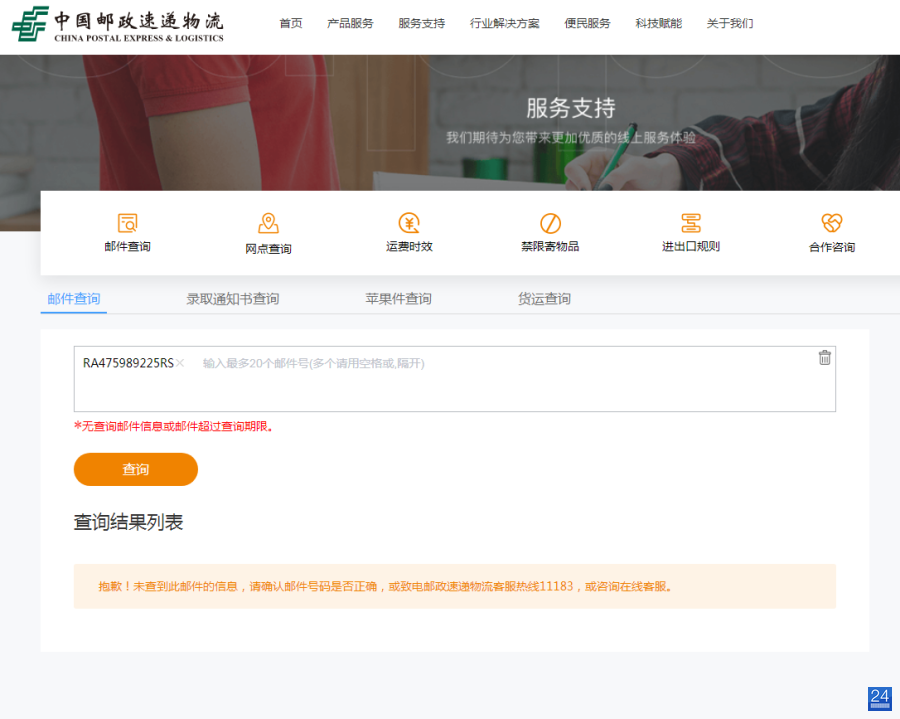
Task: Click the 查询结果列表 heading
Action: (x=128, y=522)
